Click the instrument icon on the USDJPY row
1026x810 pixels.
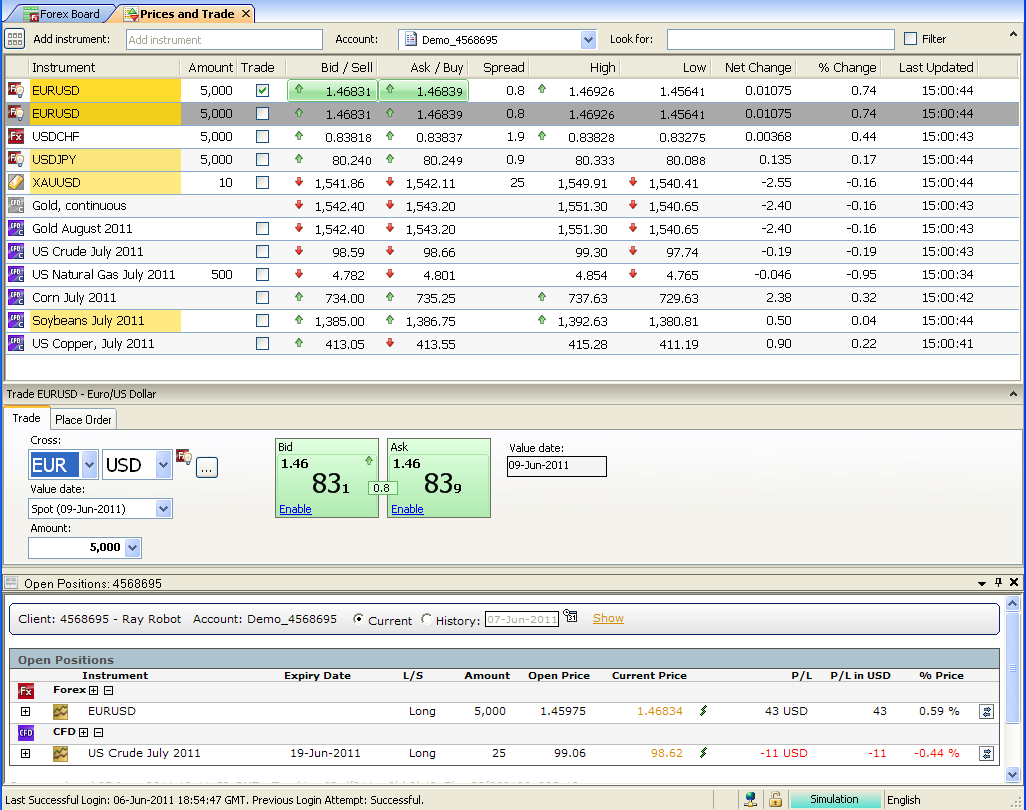tap(16, 160)
